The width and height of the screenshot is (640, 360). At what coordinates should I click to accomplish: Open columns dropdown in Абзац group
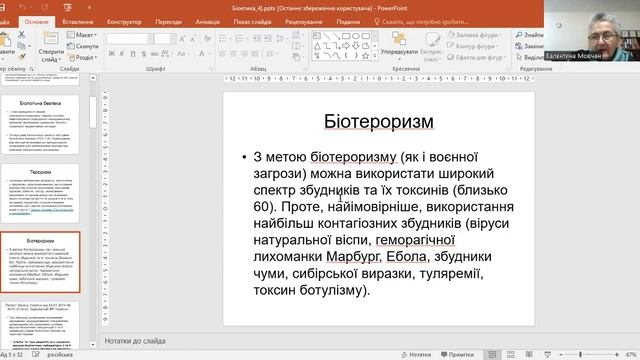pos(271,53)
